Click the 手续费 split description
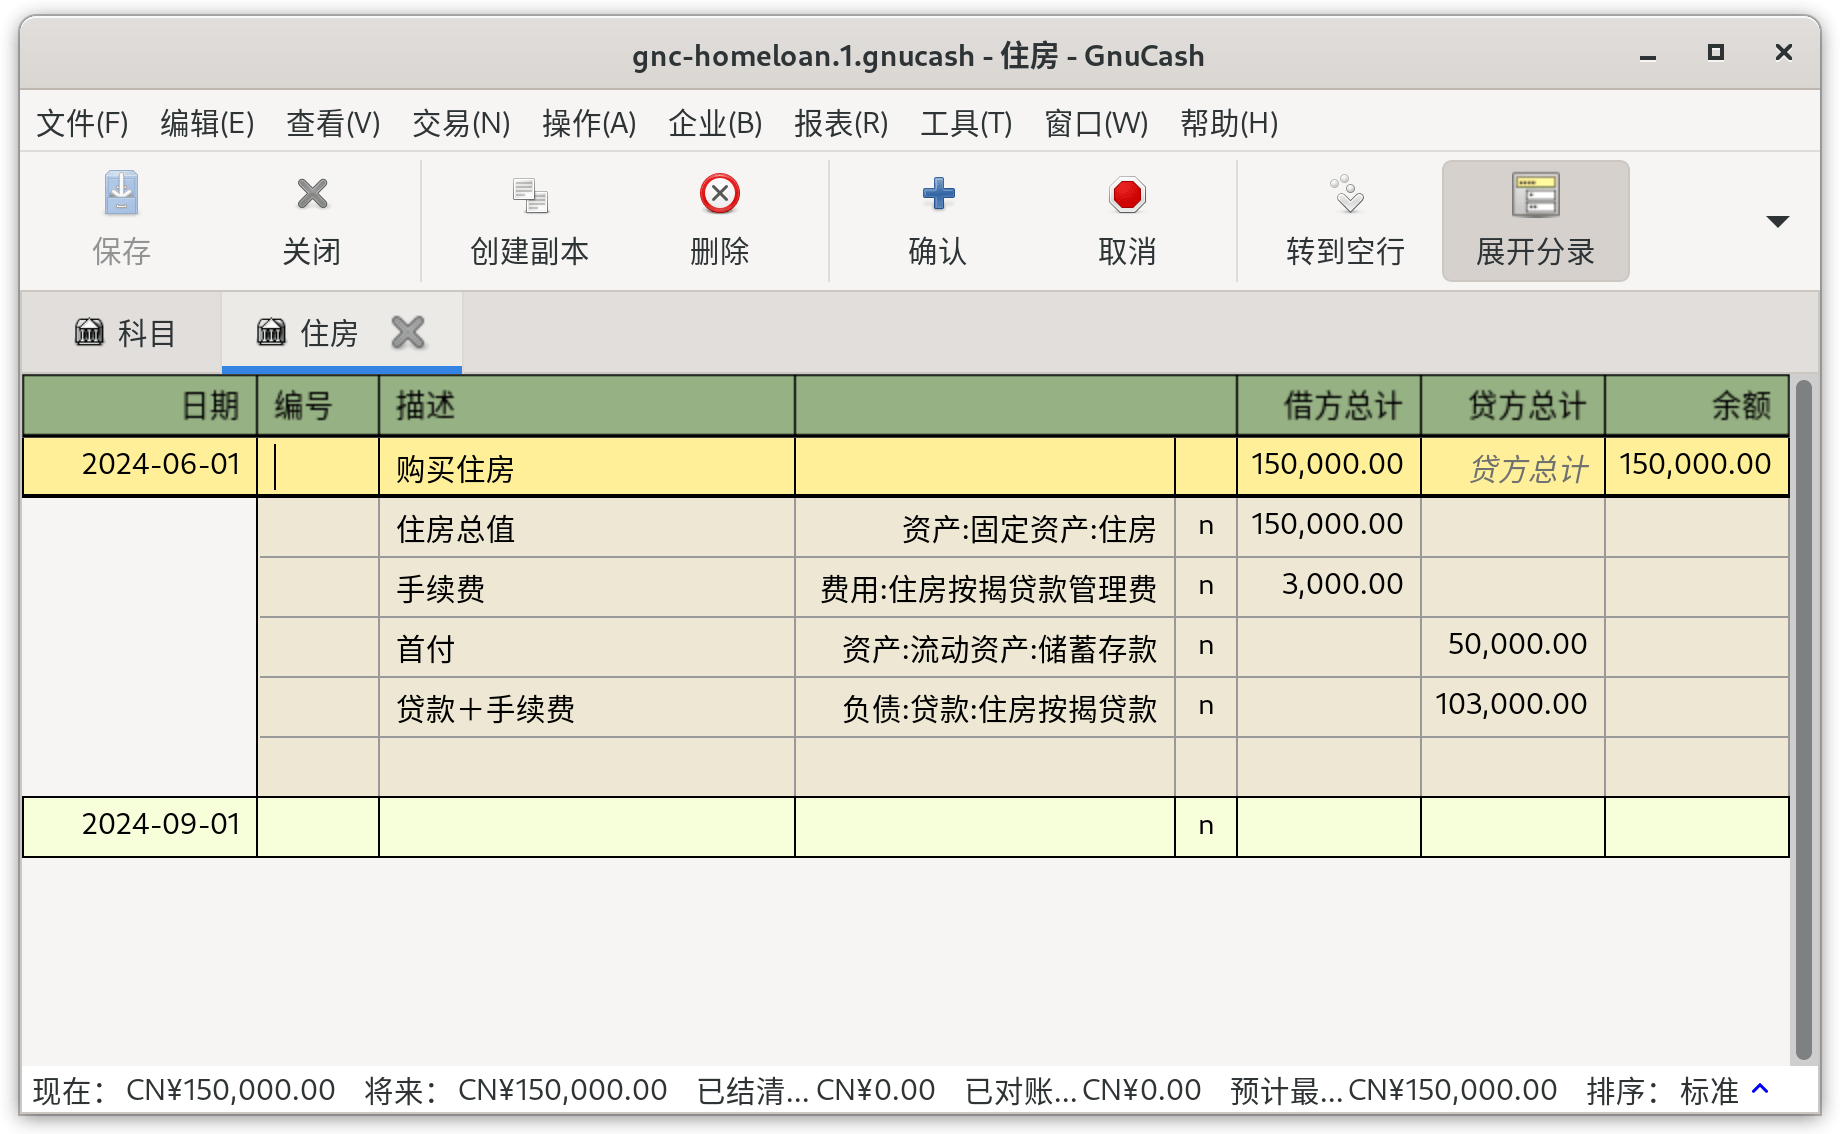This screenshot has height=1134, width=1840. 586,587
